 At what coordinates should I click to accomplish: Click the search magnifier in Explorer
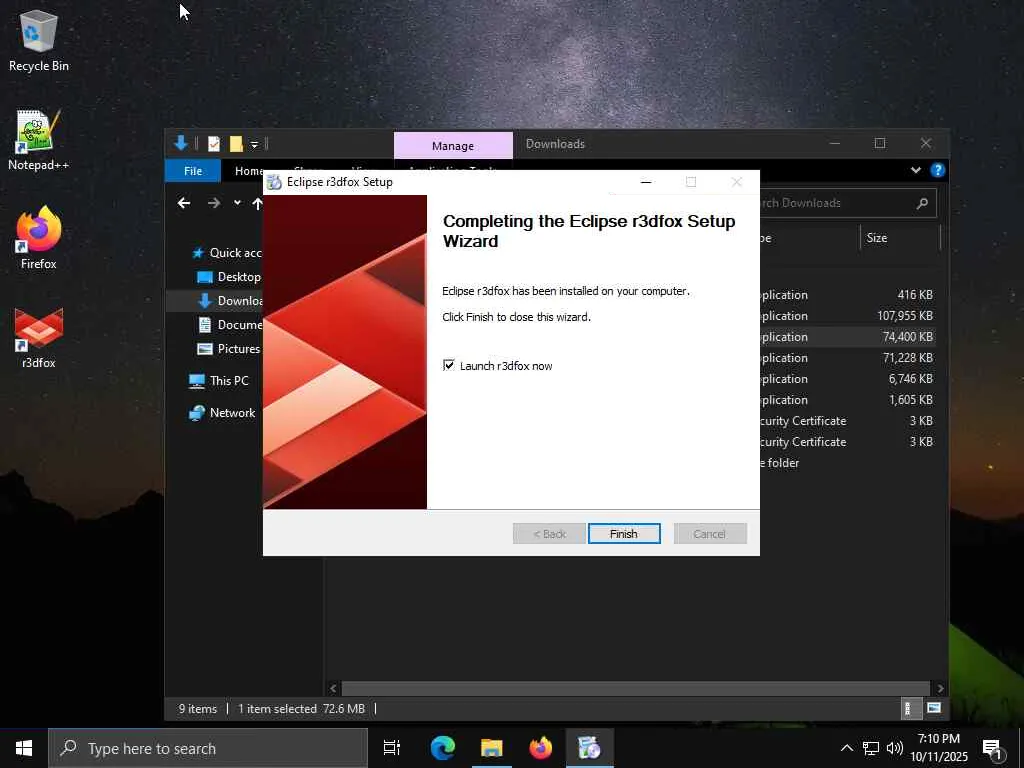point(923,203)
